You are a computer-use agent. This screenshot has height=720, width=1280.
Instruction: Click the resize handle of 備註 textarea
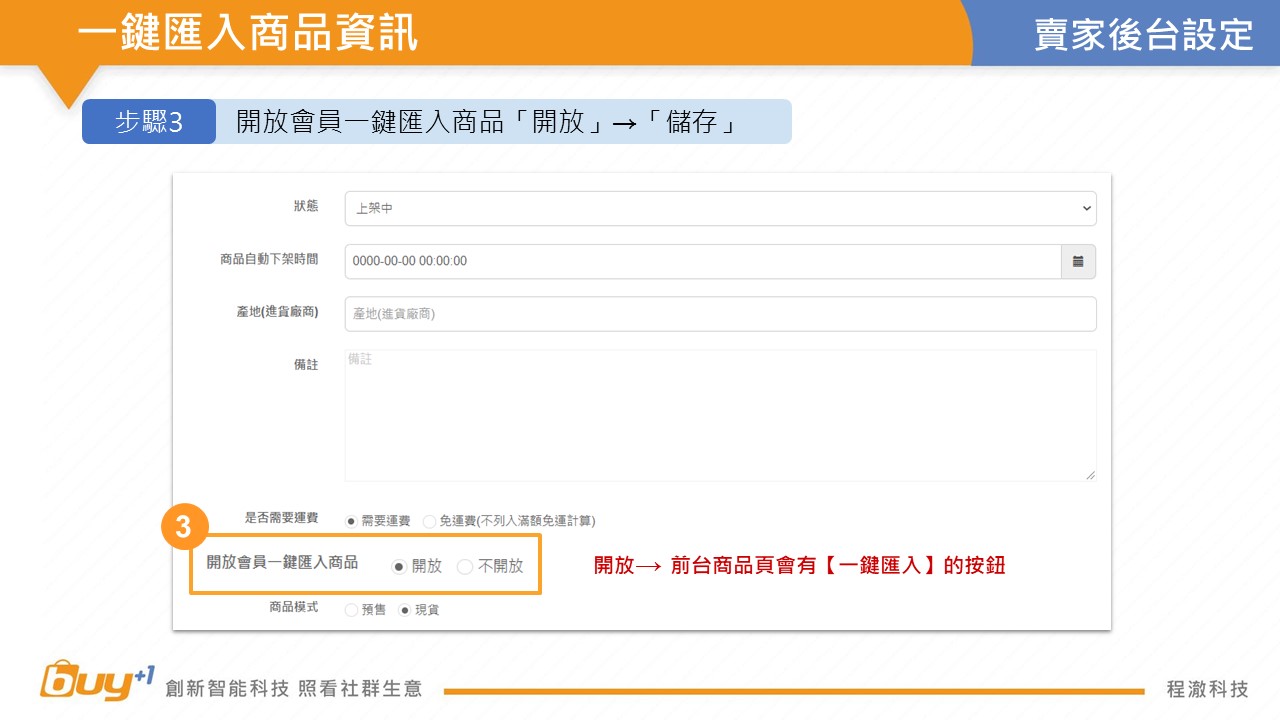pos(1090,475)
